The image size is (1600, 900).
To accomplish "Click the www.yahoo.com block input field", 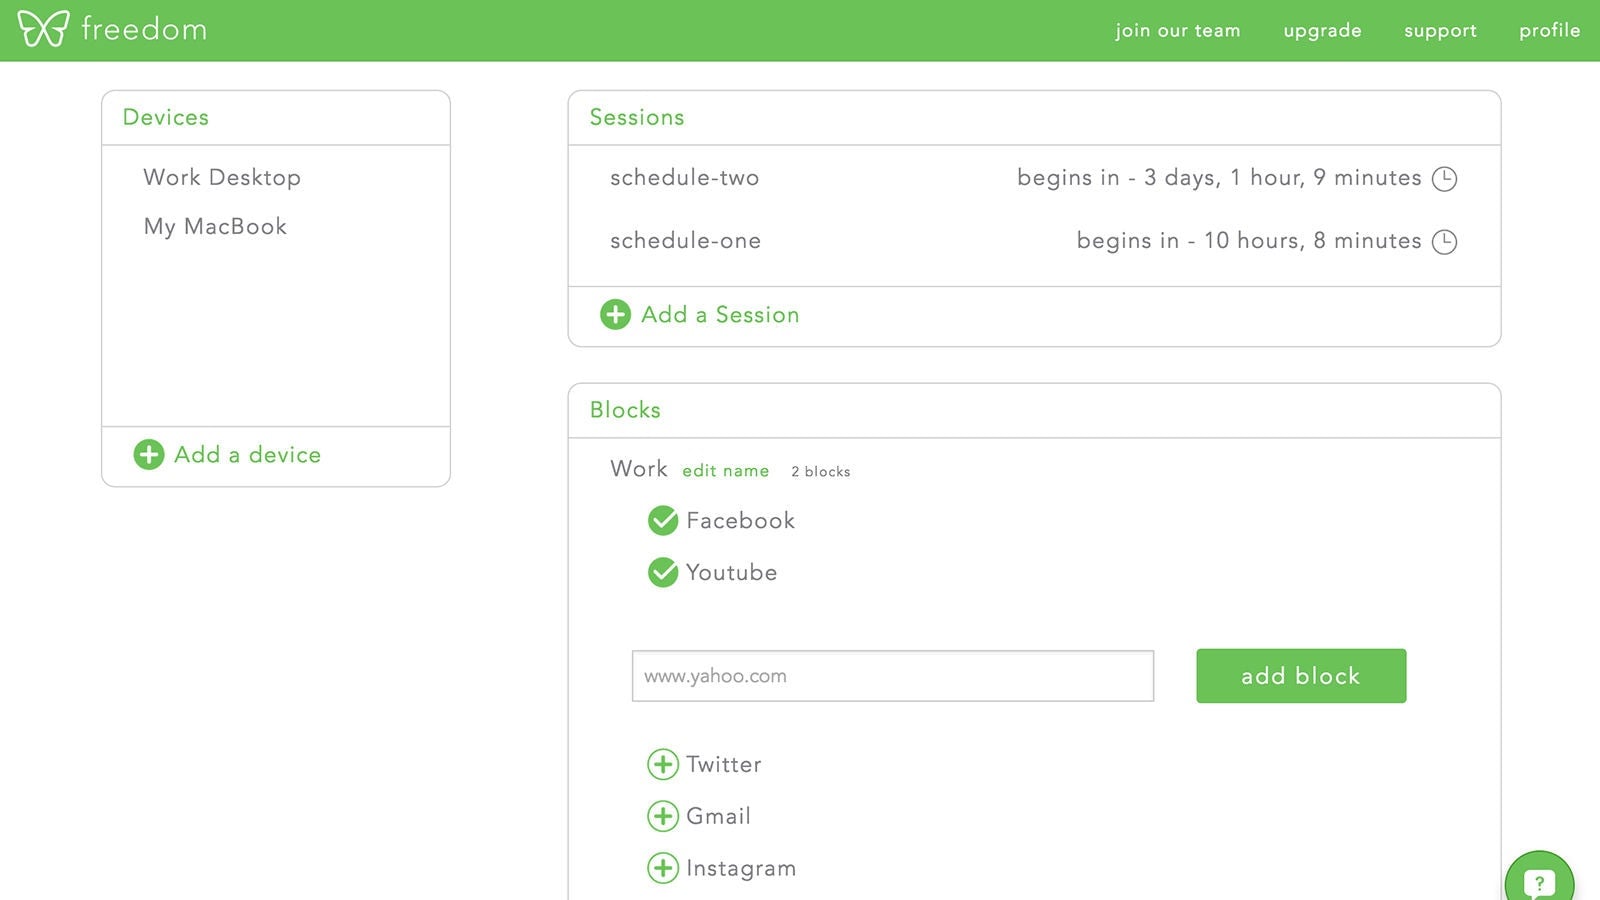I will point(892,676).
